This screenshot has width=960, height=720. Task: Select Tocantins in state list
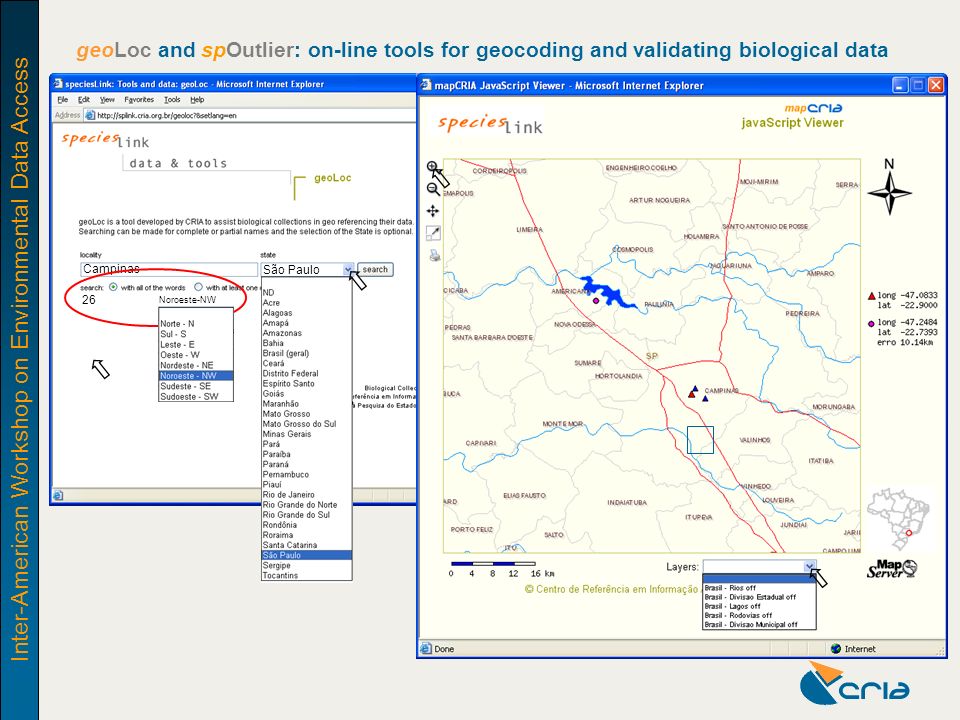click(x=306, y=576)
